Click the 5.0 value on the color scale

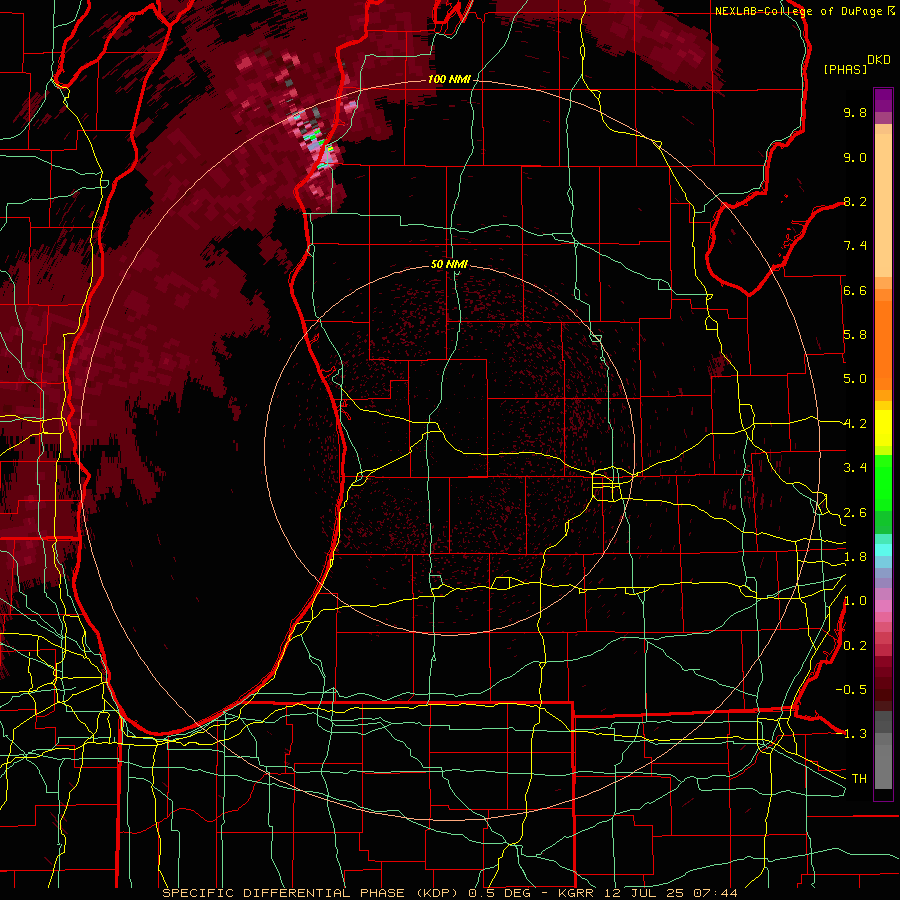point(855,379)
